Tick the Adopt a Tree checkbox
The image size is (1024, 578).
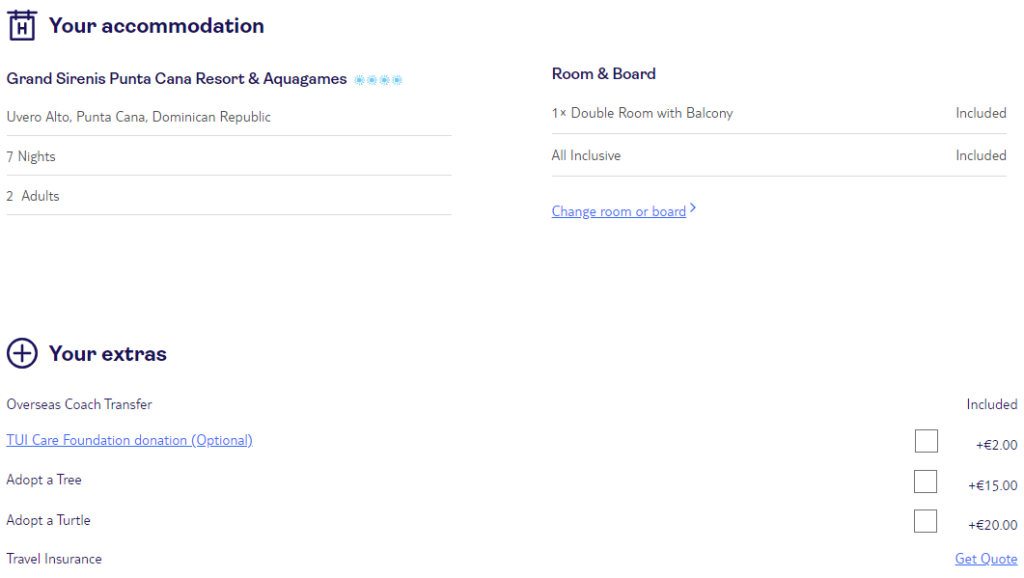click(x=925, y=481)
